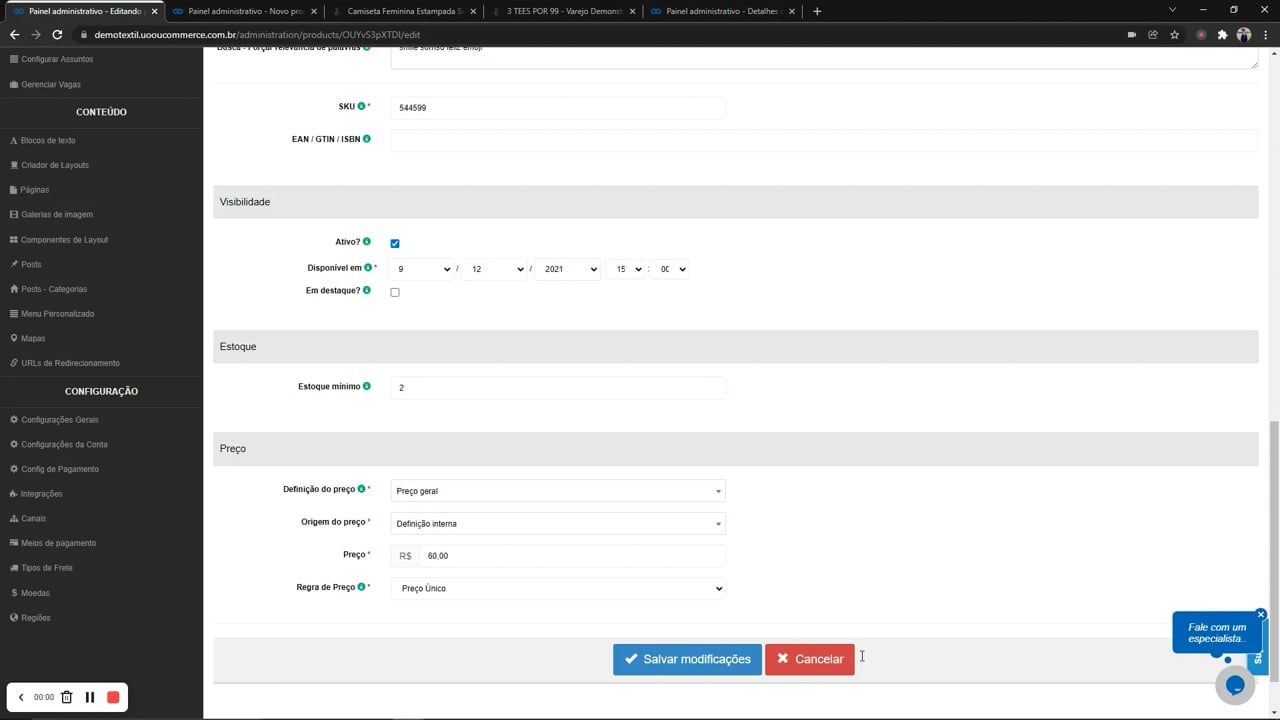Select Tipos de Frete in sidebar
This screenshot has width=1280, height=720.
pyautogui.click(x=46, y=567)
